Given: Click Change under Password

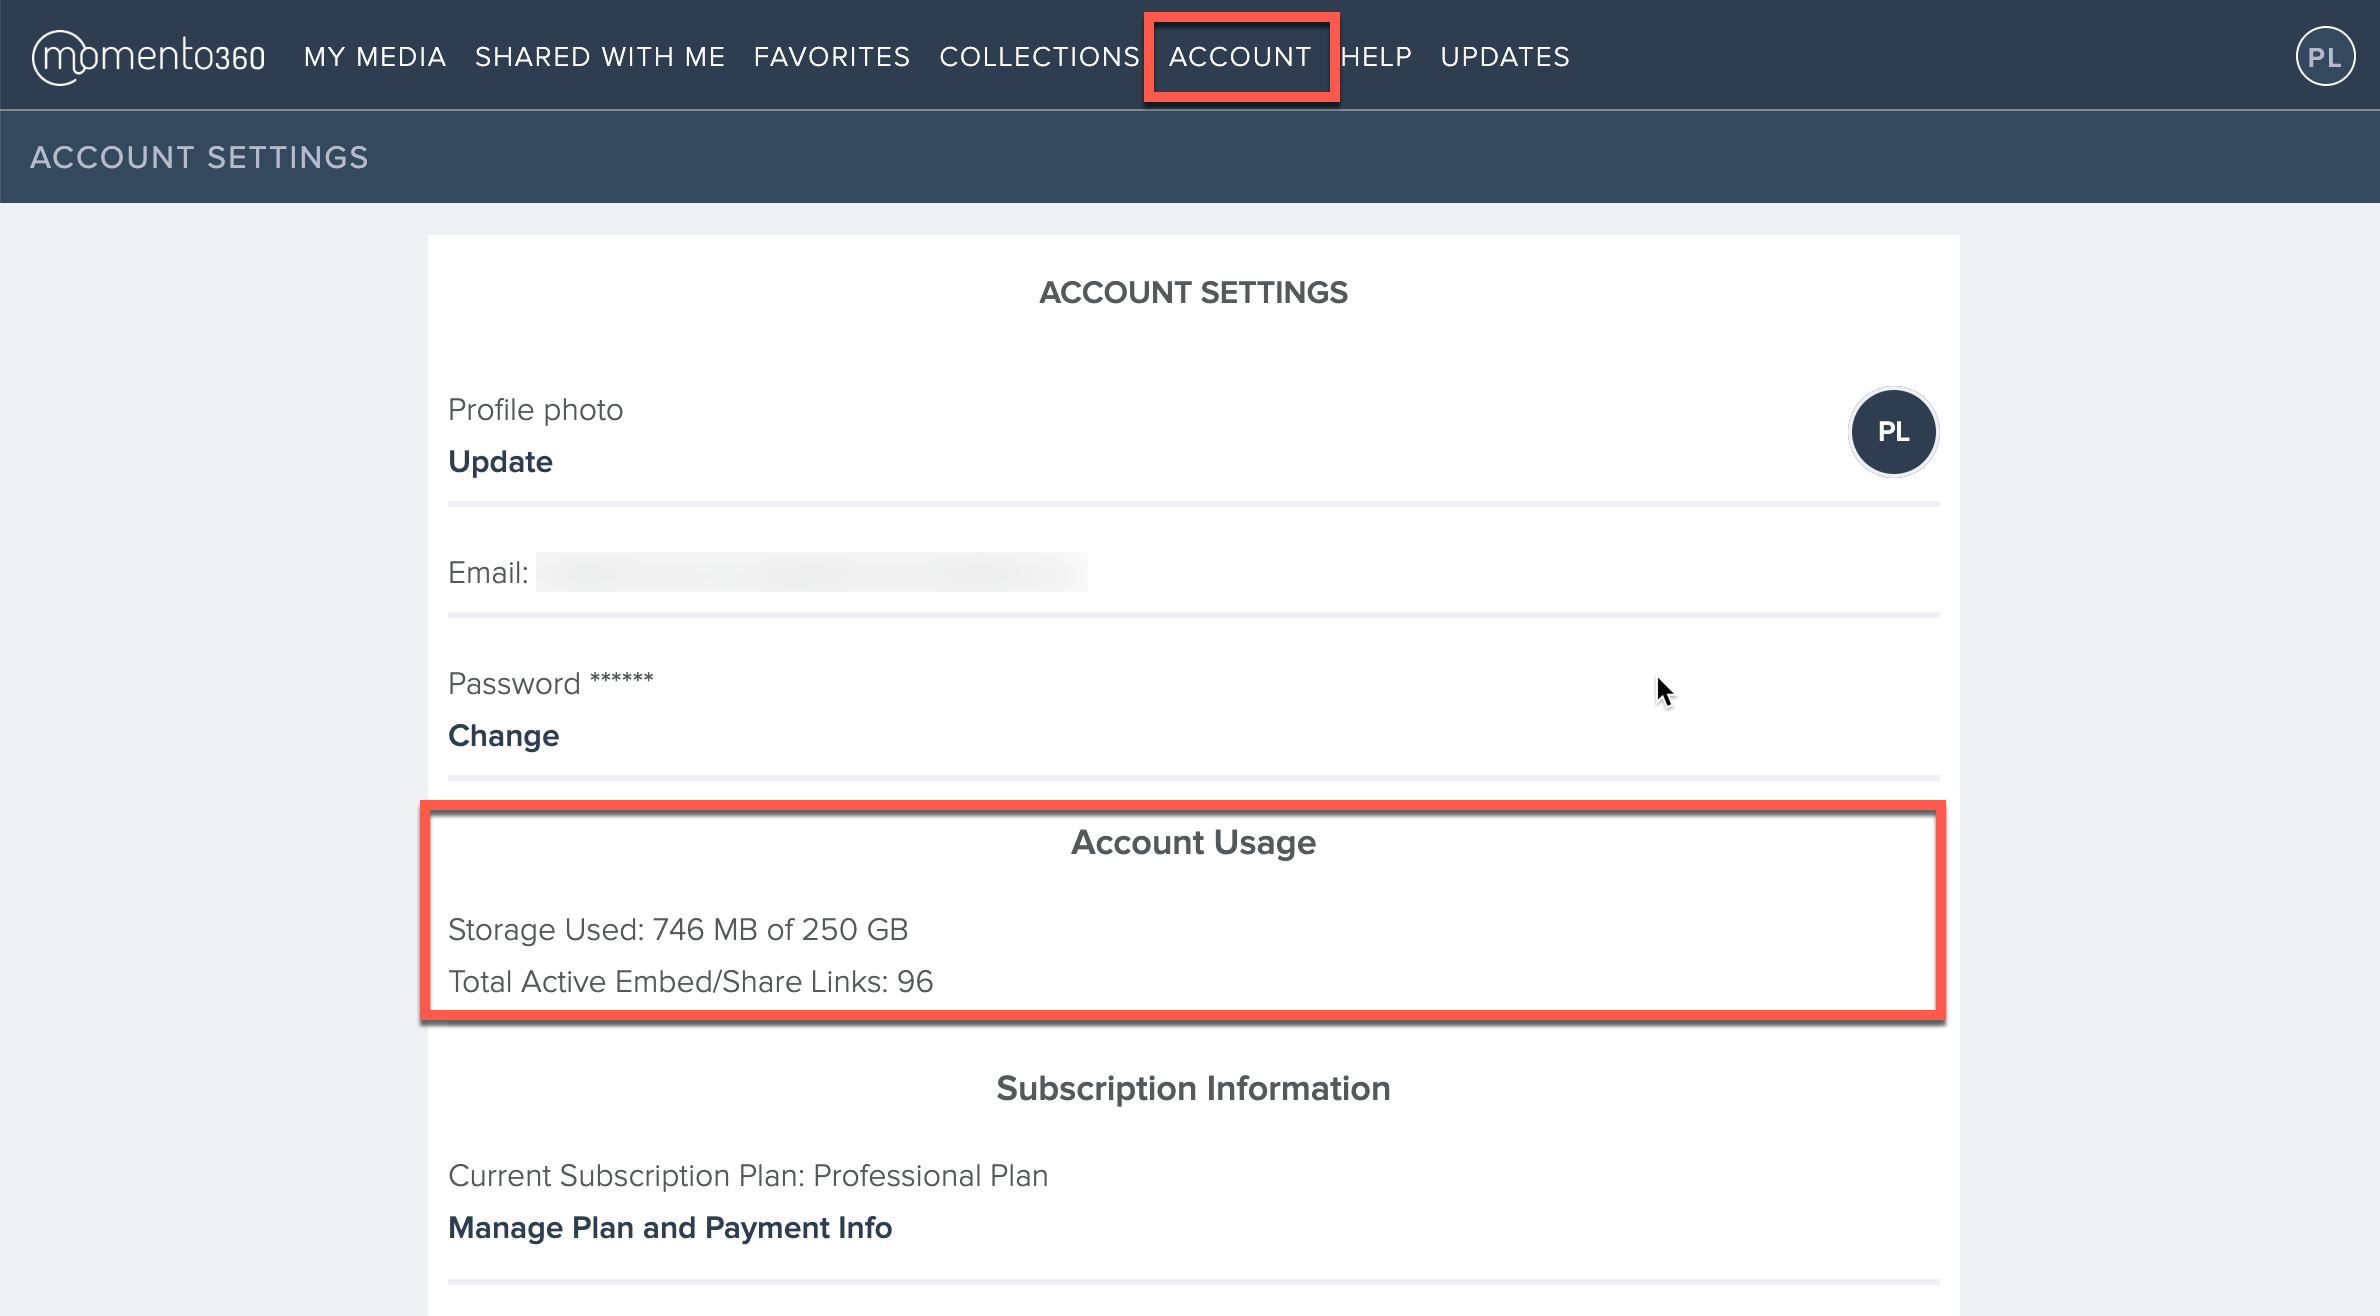Looking at the screenshot, I should click(503, 736).
